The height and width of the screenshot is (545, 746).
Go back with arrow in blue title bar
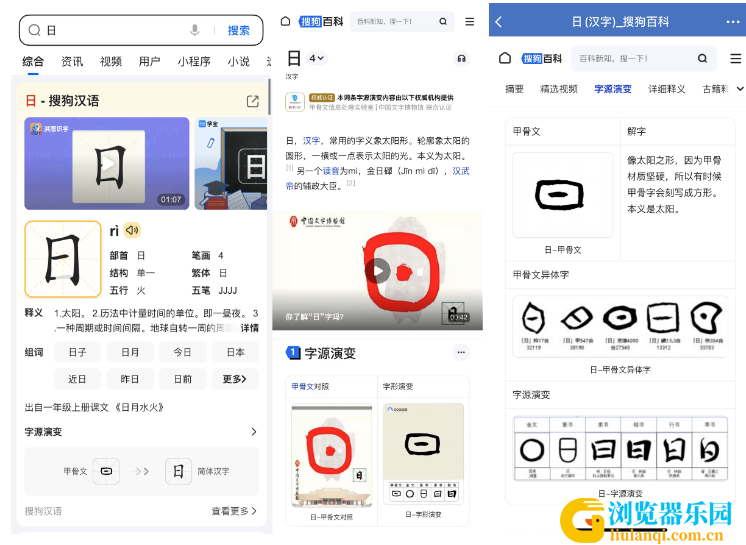[499, 21]
